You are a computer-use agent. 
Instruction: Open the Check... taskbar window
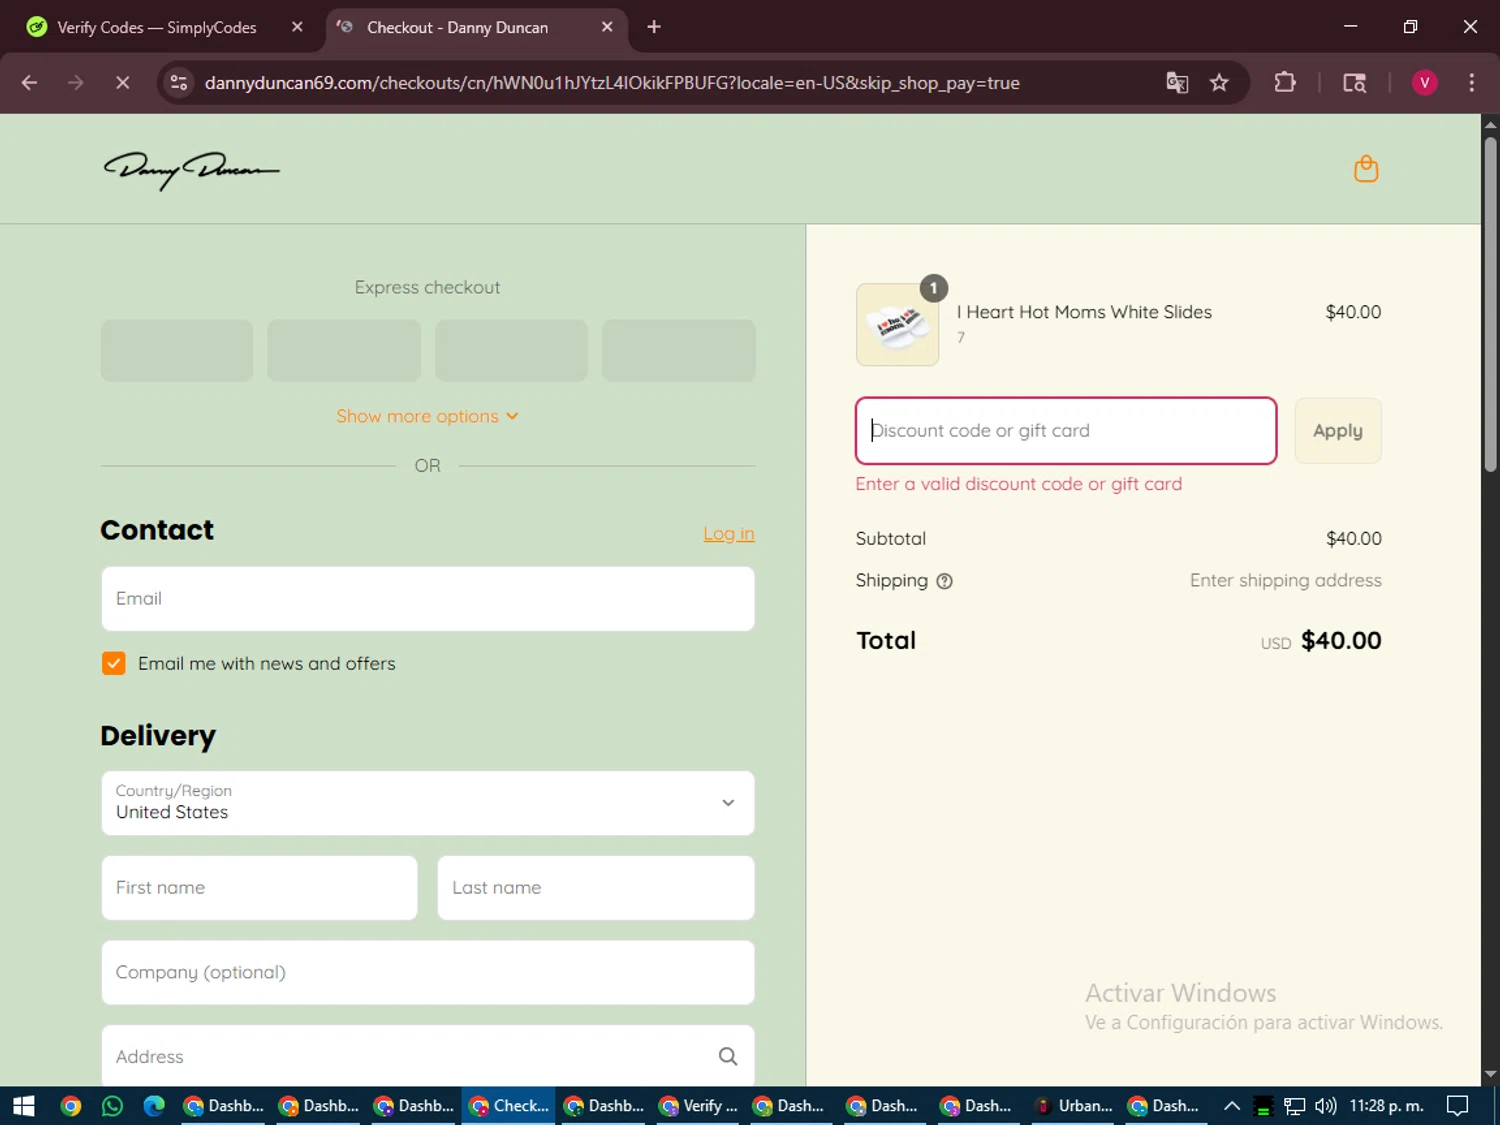[x=508, y=1106]
